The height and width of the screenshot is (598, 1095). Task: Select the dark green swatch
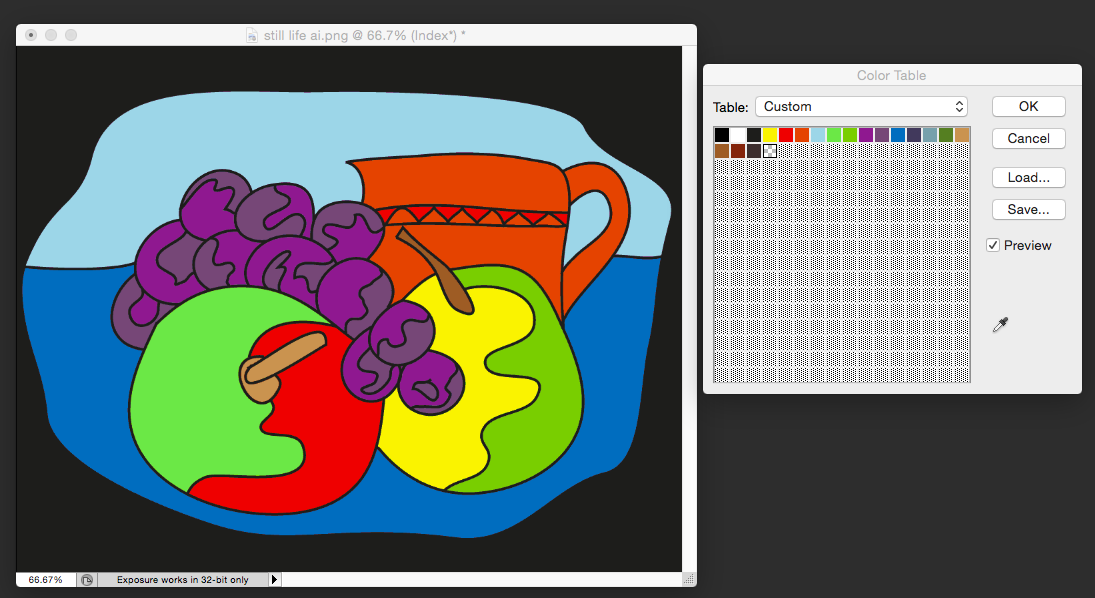(946, 135)
